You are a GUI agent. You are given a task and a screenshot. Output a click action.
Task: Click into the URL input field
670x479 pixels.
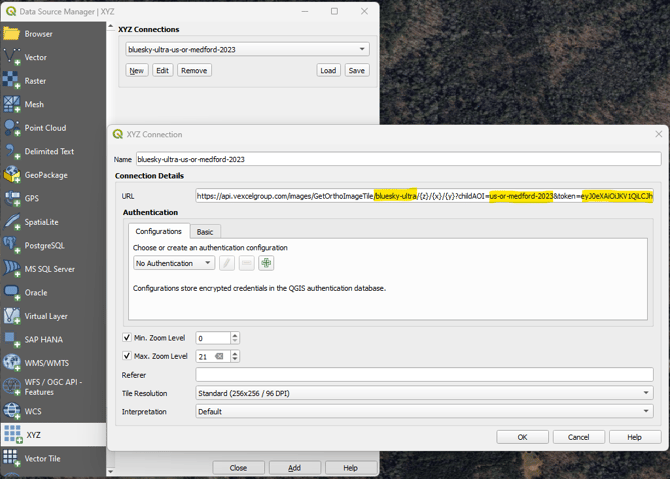pos(424,196)
